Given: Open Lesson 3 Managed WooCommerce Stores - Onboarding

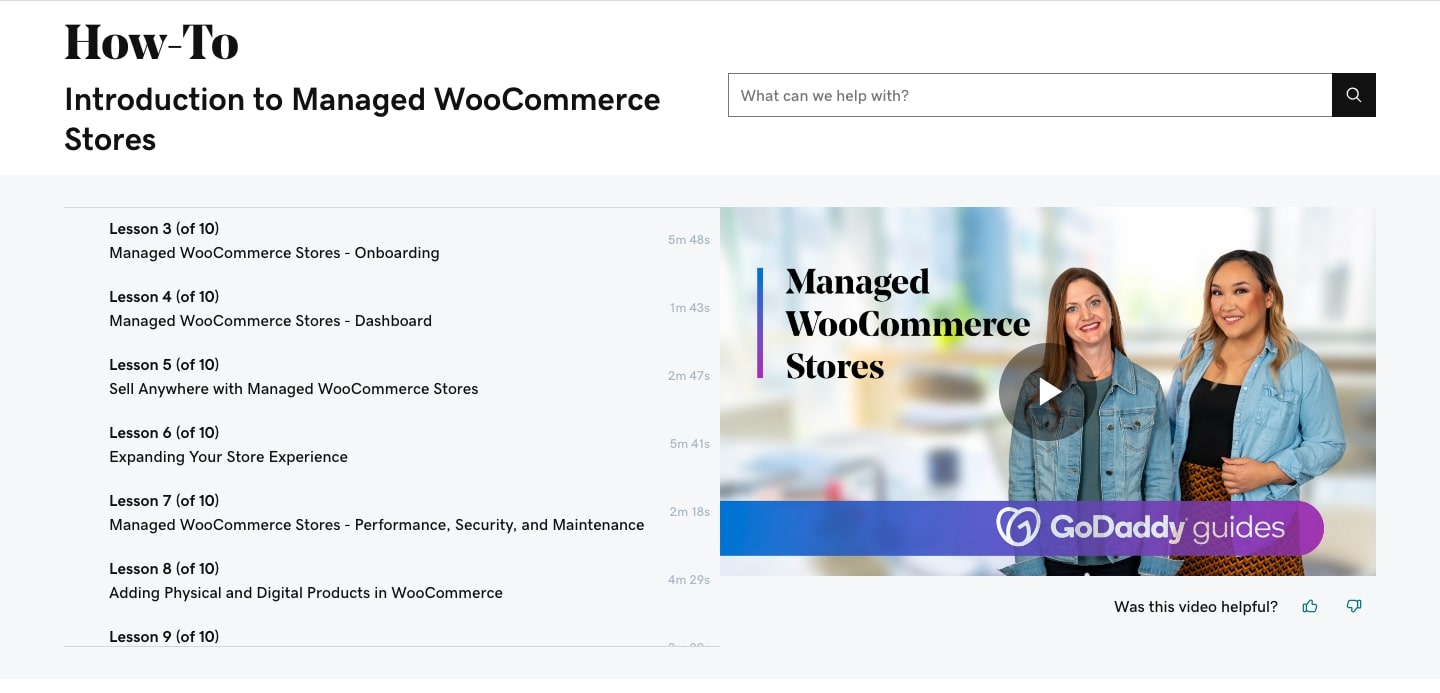Looking at the screenshot, I should pos(392,241).
